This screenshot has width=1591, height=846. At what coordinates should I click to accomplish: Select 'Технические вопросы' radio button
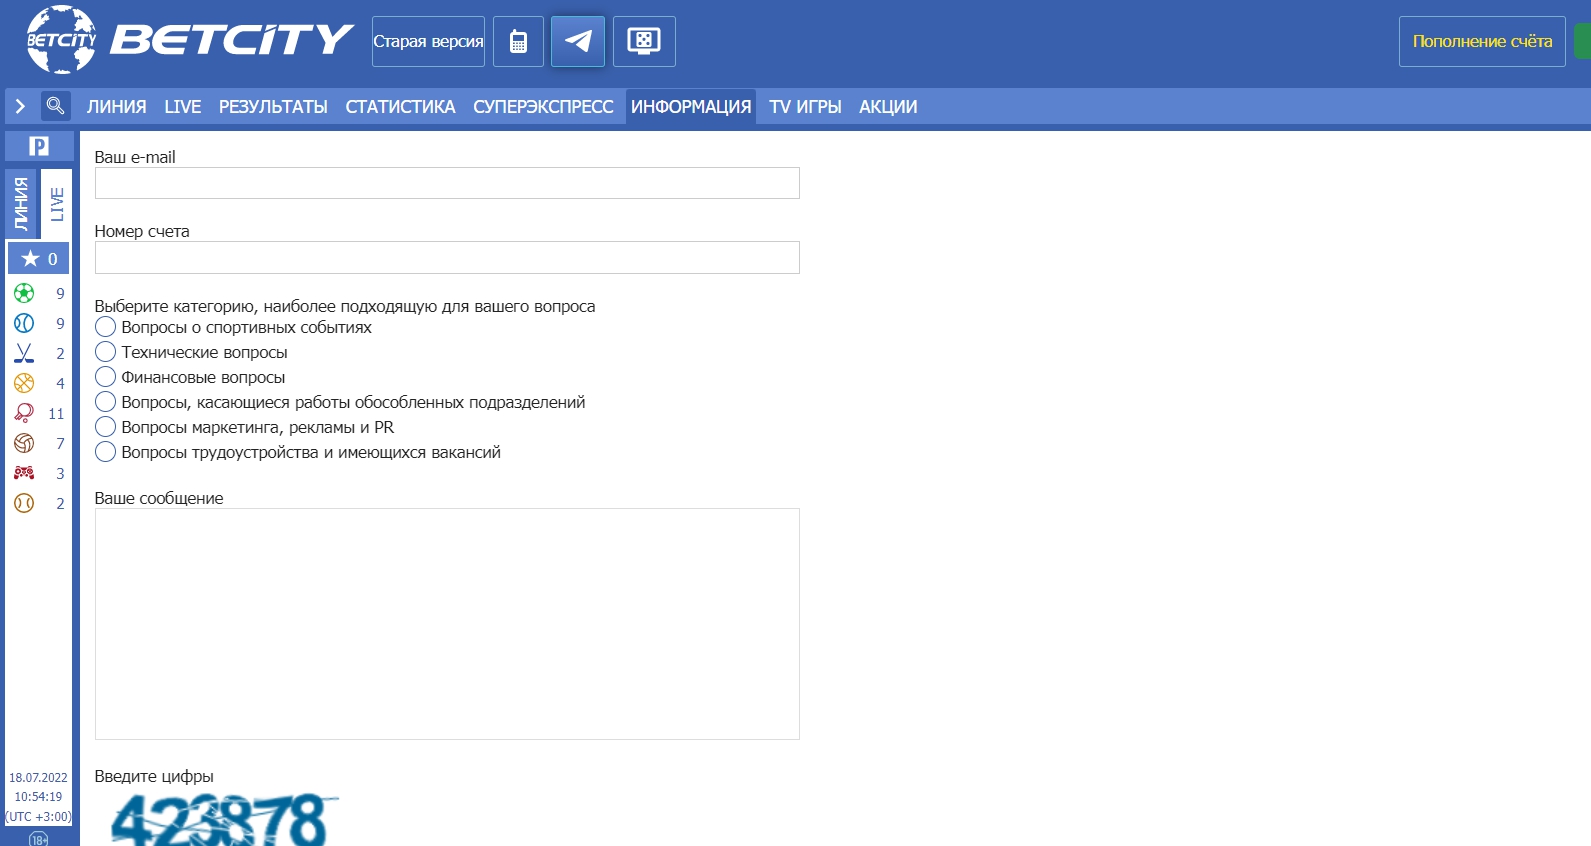tap(106, 352)
